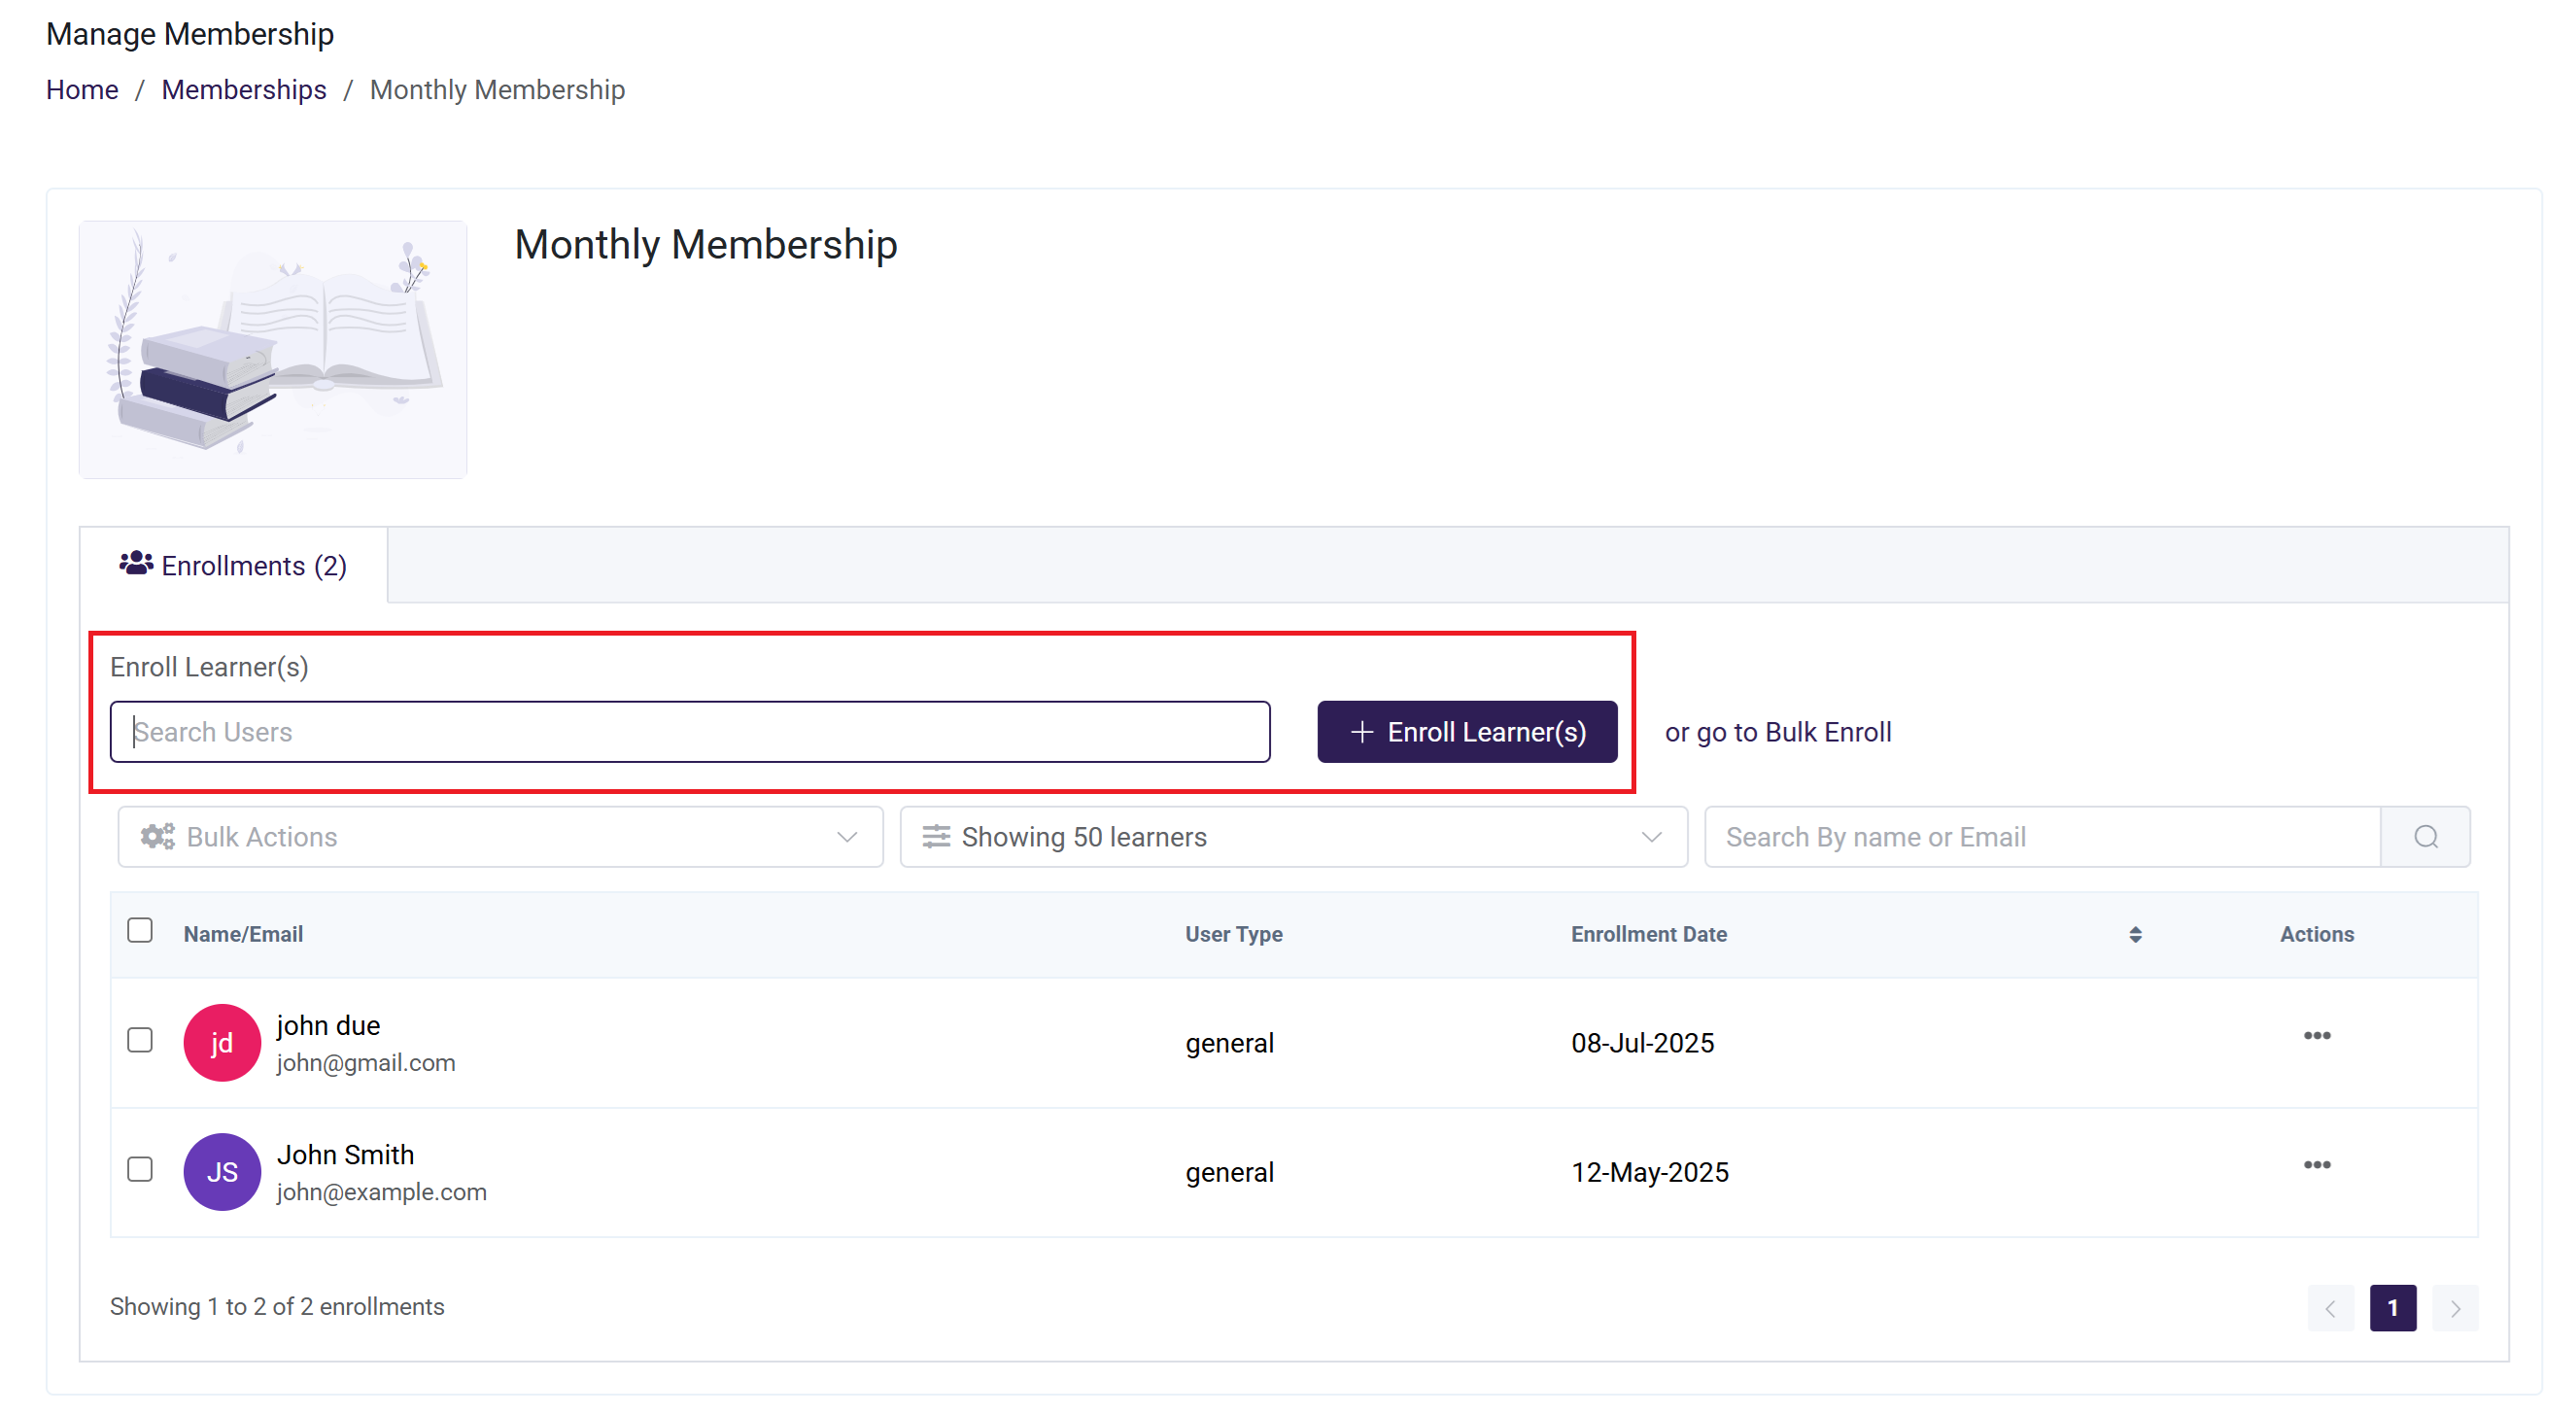
Task: Select John Smith row checkbox
Action: pos(140,1169)
